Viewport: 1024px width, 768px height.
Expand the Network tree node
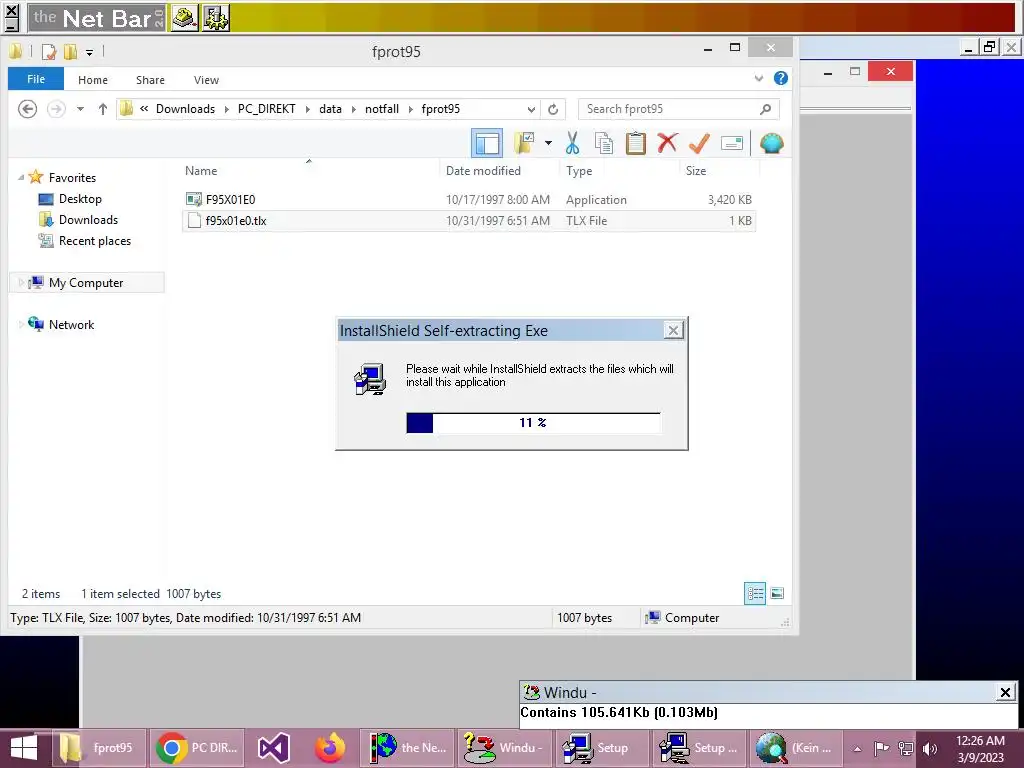tap(21, 325)
